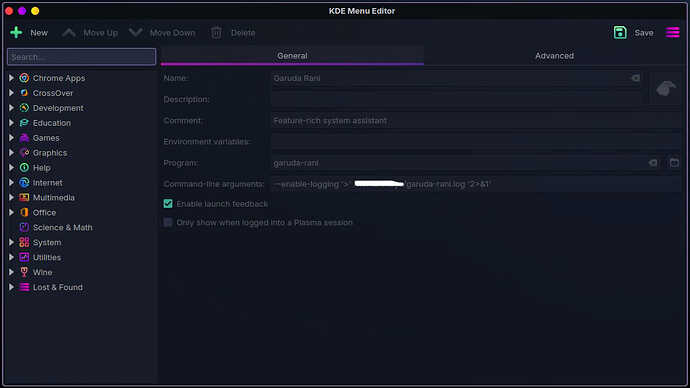Click the Chrome Apps category icon
690x388 pixels.
coord(24,78)
